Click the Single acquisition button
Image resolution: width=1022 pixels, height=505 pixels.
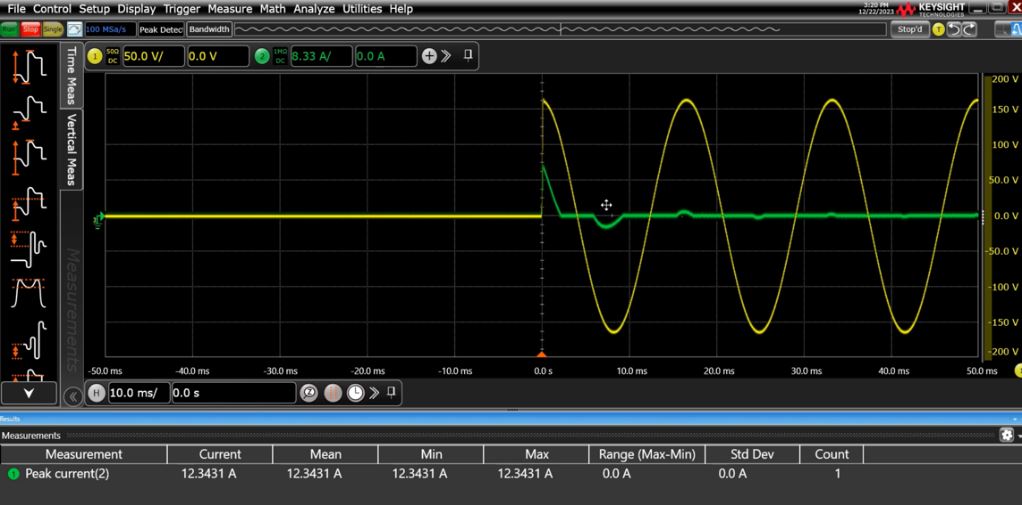coord(53,29)
